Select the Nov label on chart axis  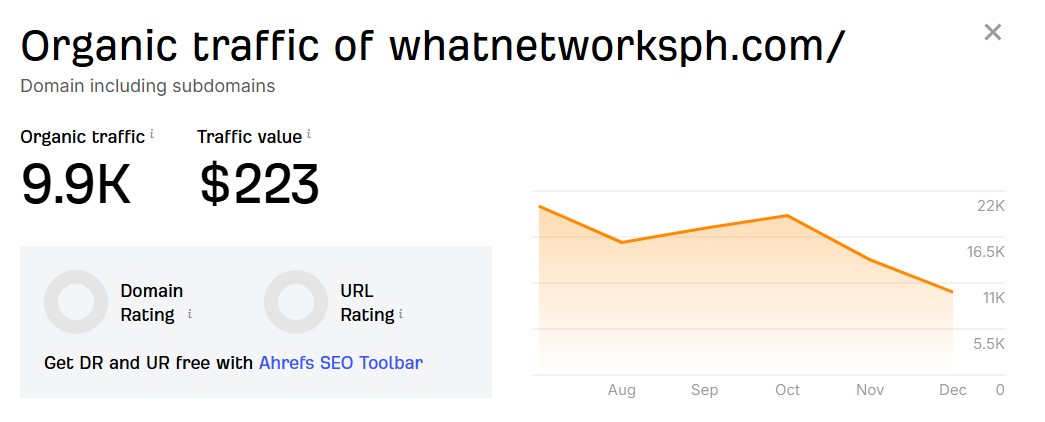tap(870, 390)
